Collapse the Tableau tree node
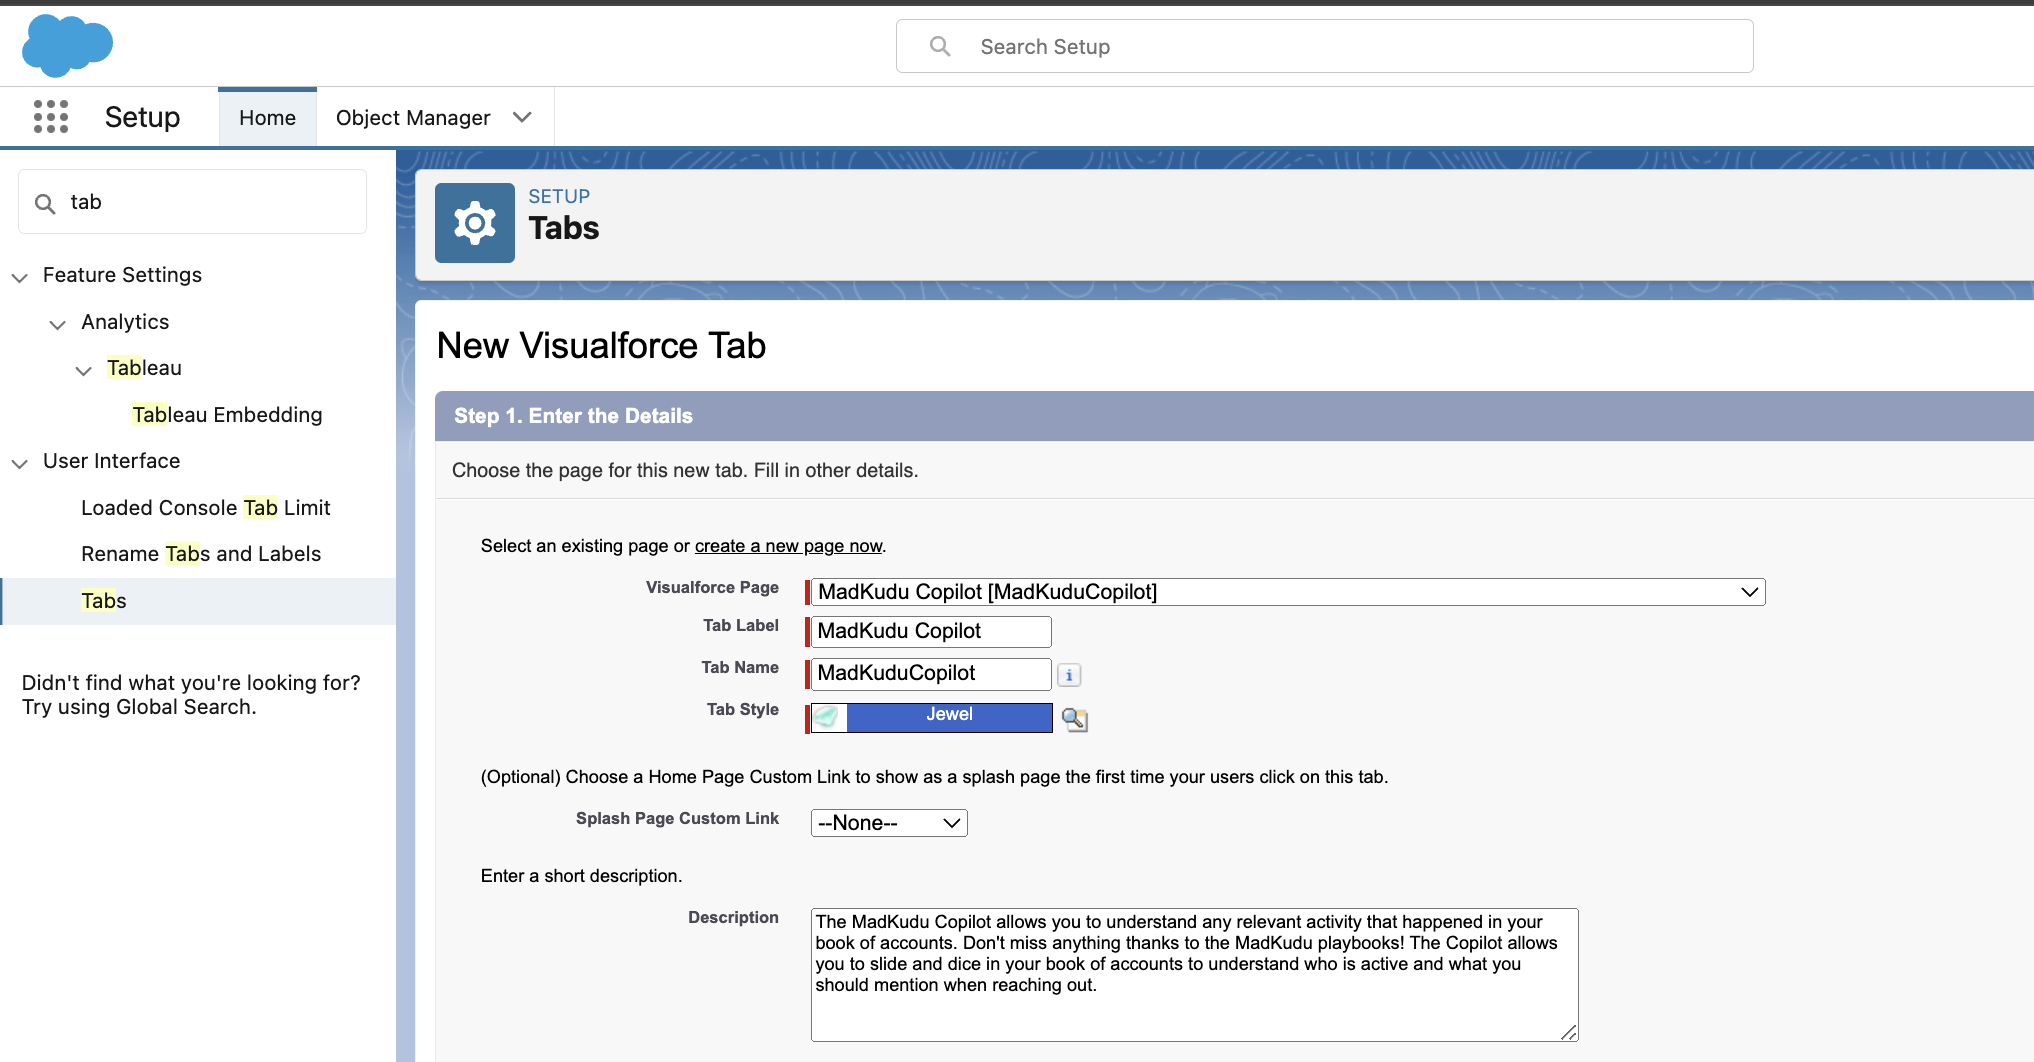Viewport: 2034px width, 1062px height. click(84, 370)
